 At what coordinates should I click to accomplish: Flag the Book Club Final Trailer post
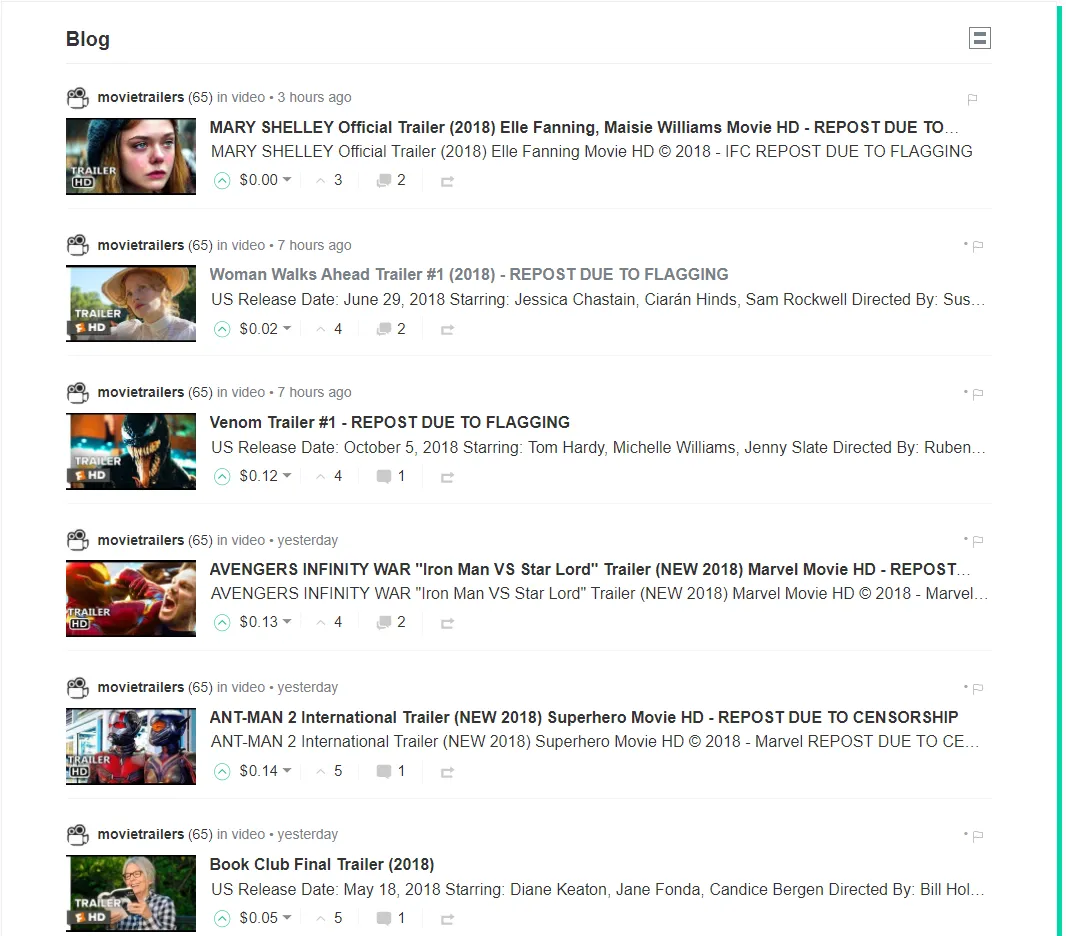pyautogui.click(x=978, y=836)
